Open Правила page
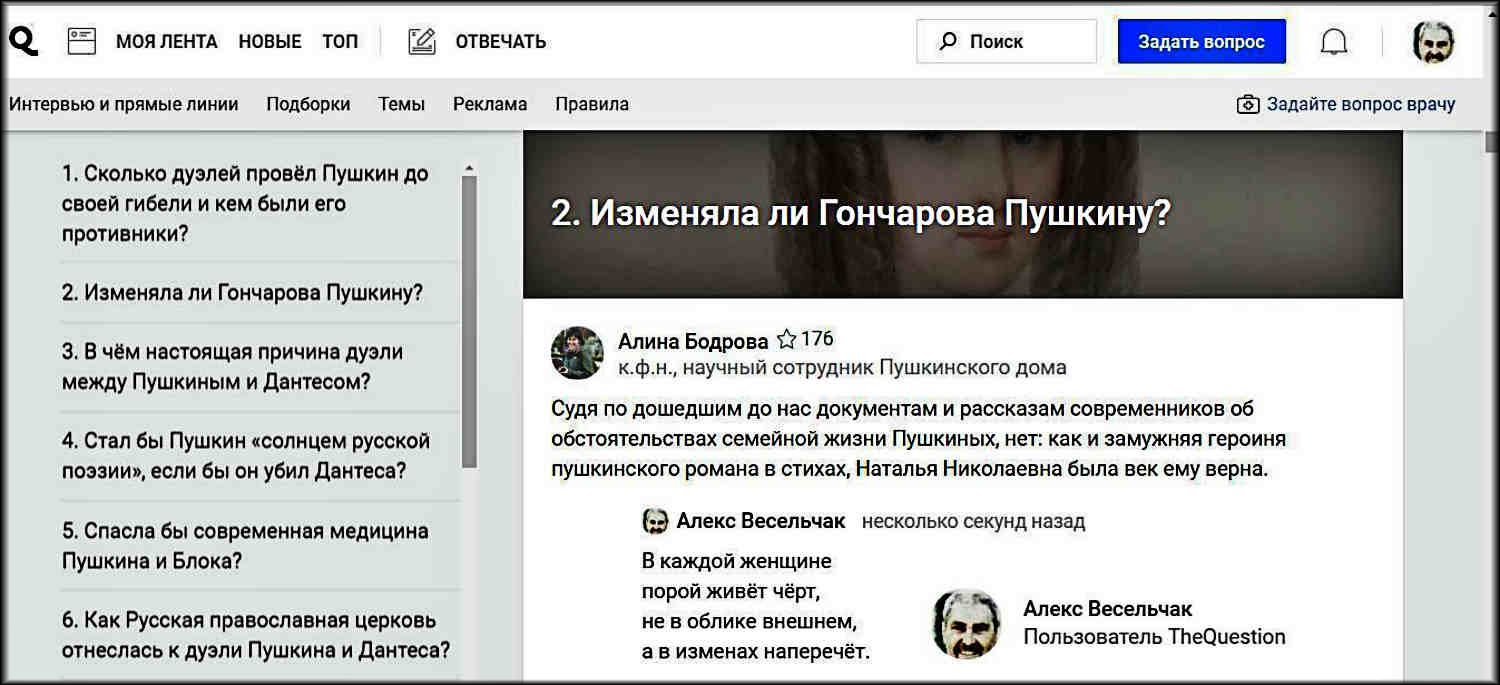Image resolution: width=1500 pixels, height=685 pixels. [592, 104]
